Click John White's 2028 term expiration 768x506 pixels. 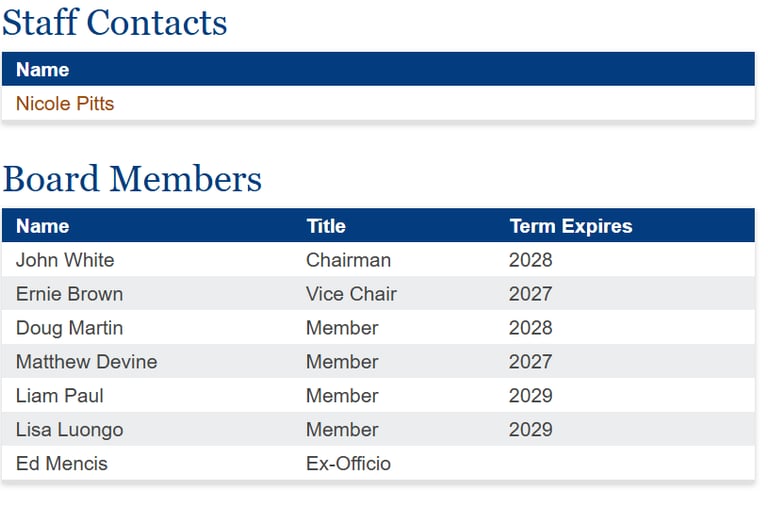[530, 260]
